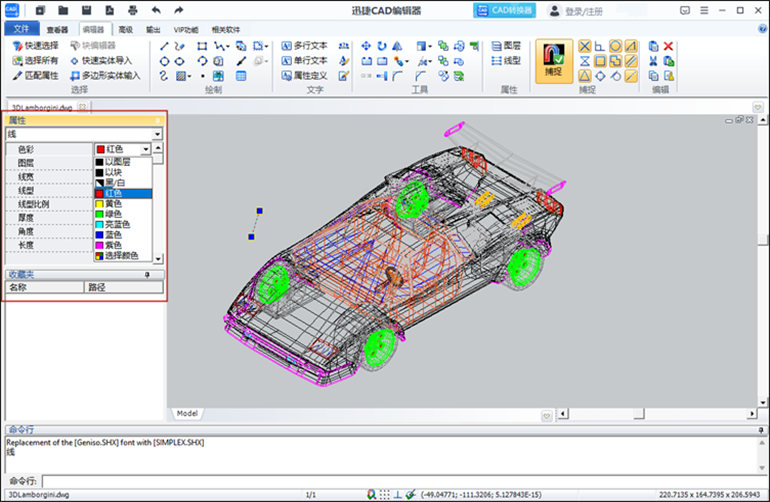Click the 多行文本 button
Image resolution: width=770 pixels, height=502 pixels.
click(x=304, y=46)
